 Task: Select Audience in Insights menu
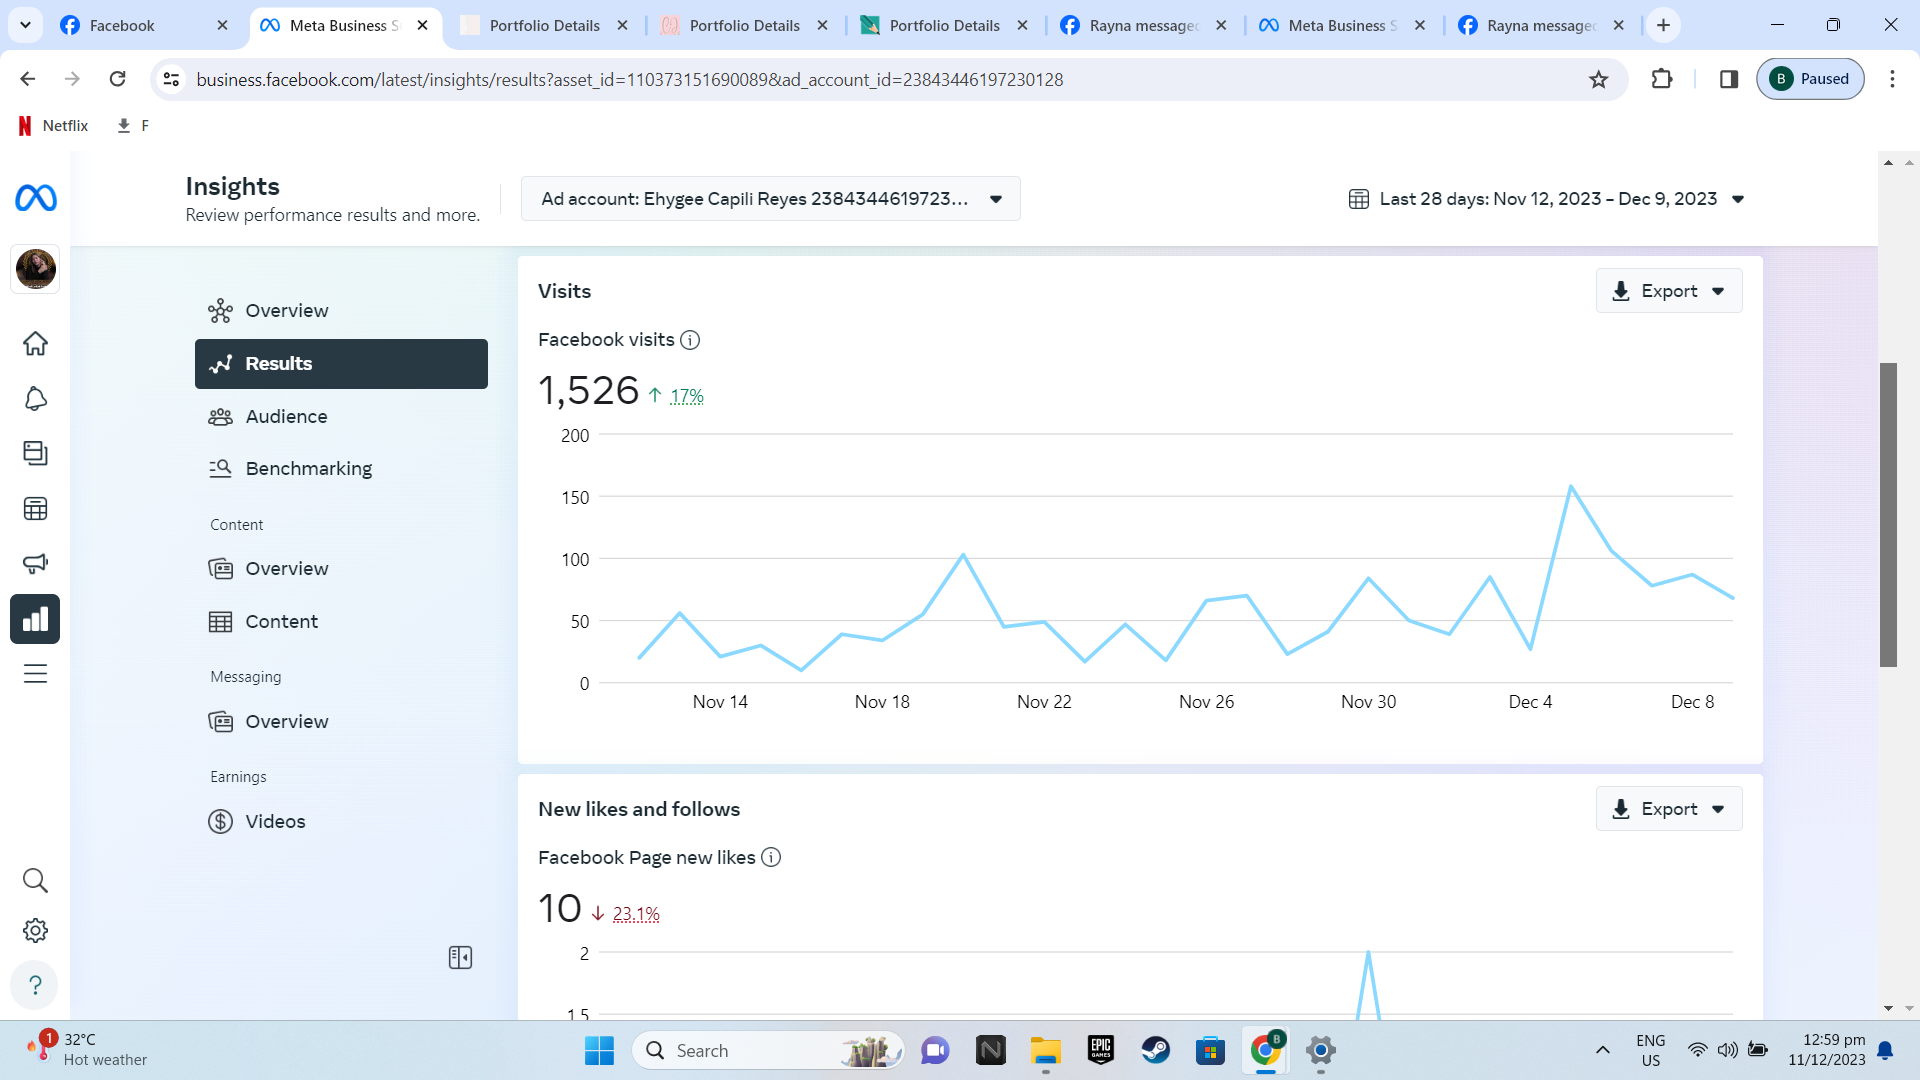[286, 416]
